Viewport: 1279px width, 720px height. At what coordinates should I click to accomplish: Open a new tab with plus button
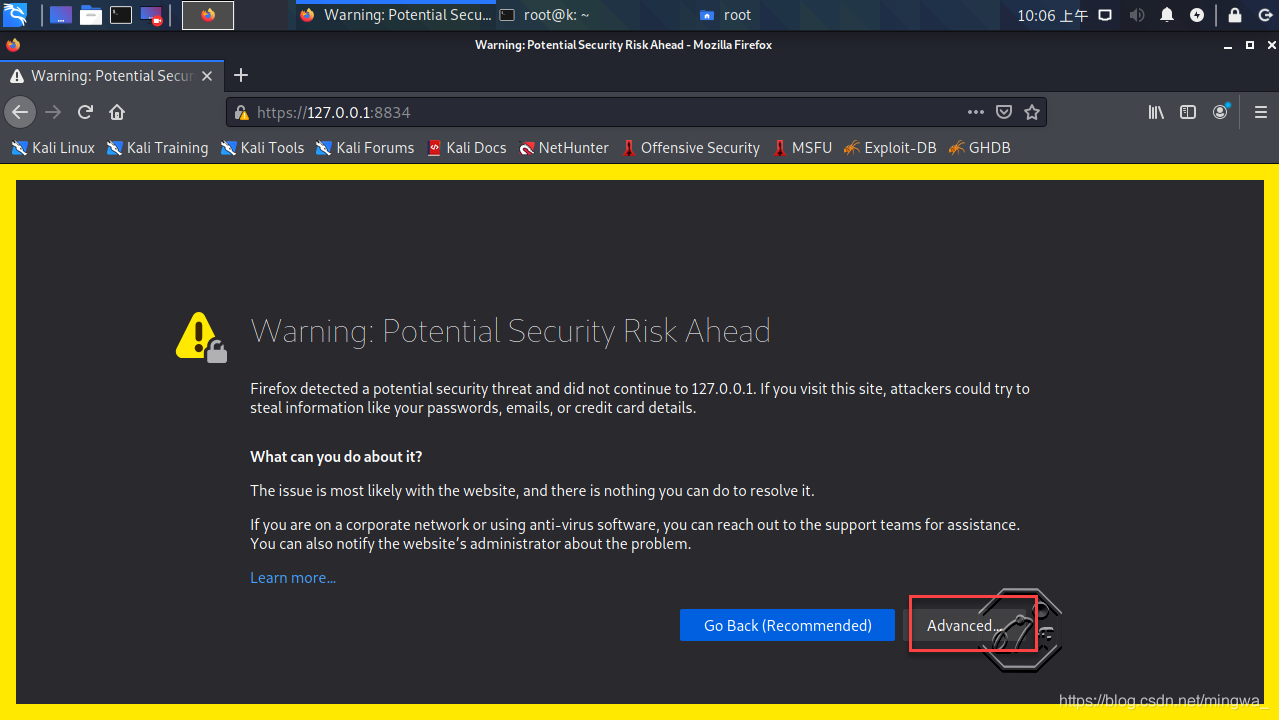240,76
